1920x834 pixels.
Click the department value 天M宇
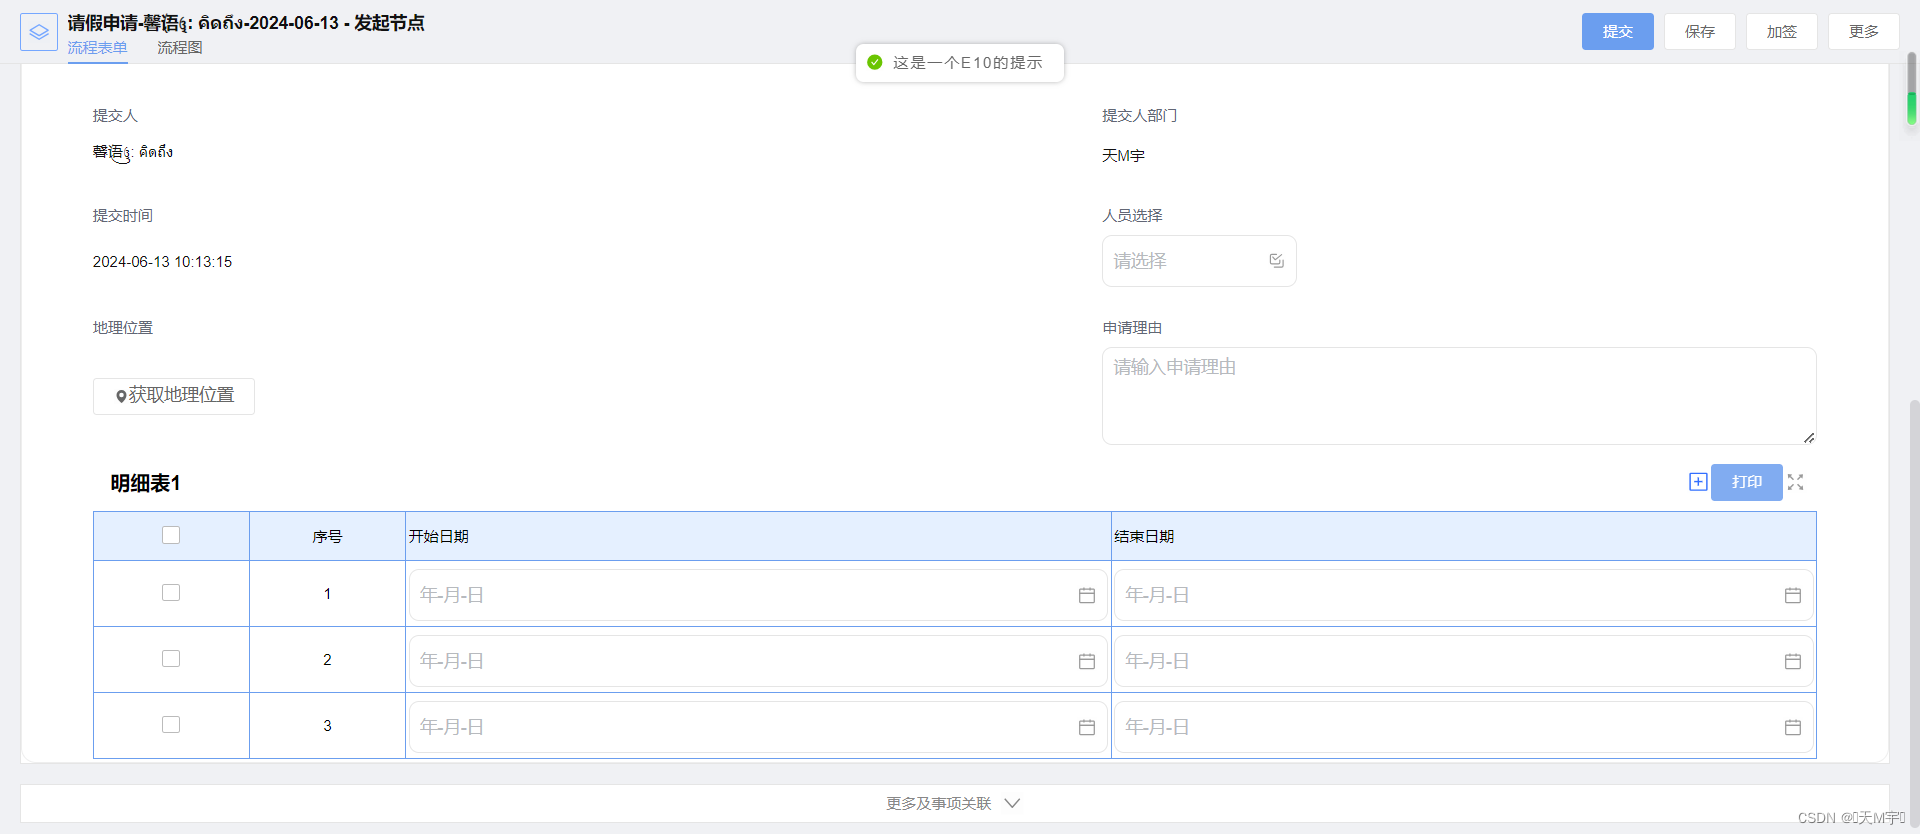click(1123, 156)
